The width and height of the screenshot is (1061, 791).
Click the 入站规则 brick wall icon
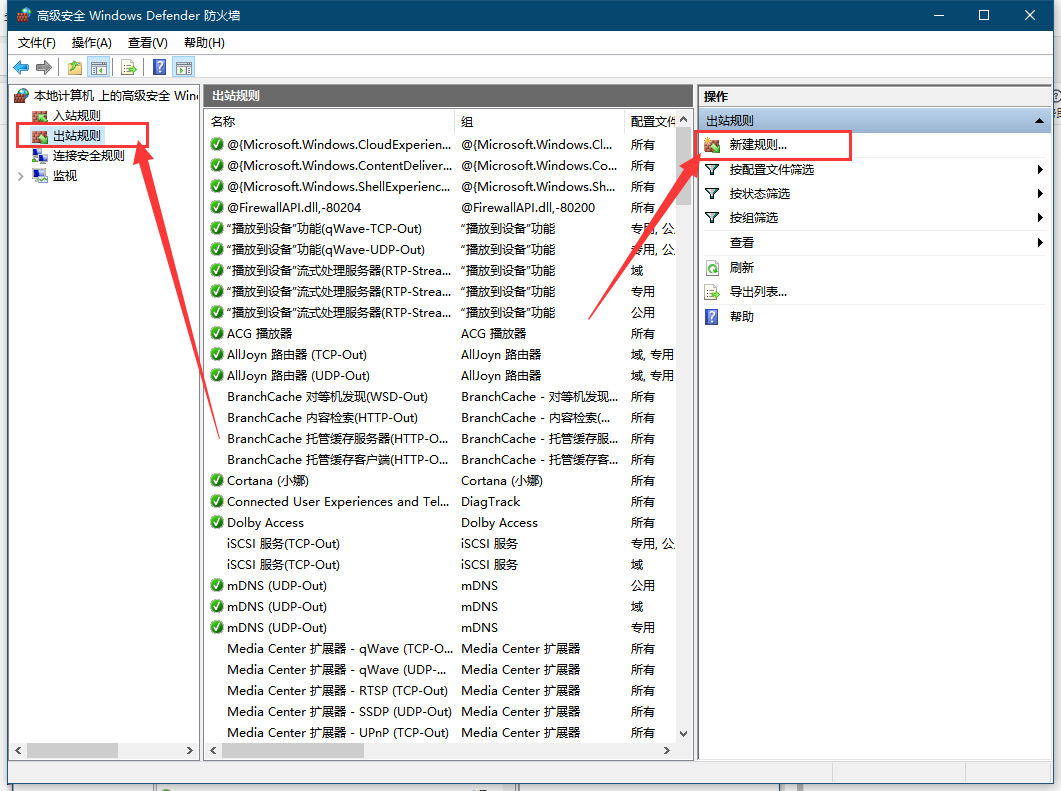point(40,116)
